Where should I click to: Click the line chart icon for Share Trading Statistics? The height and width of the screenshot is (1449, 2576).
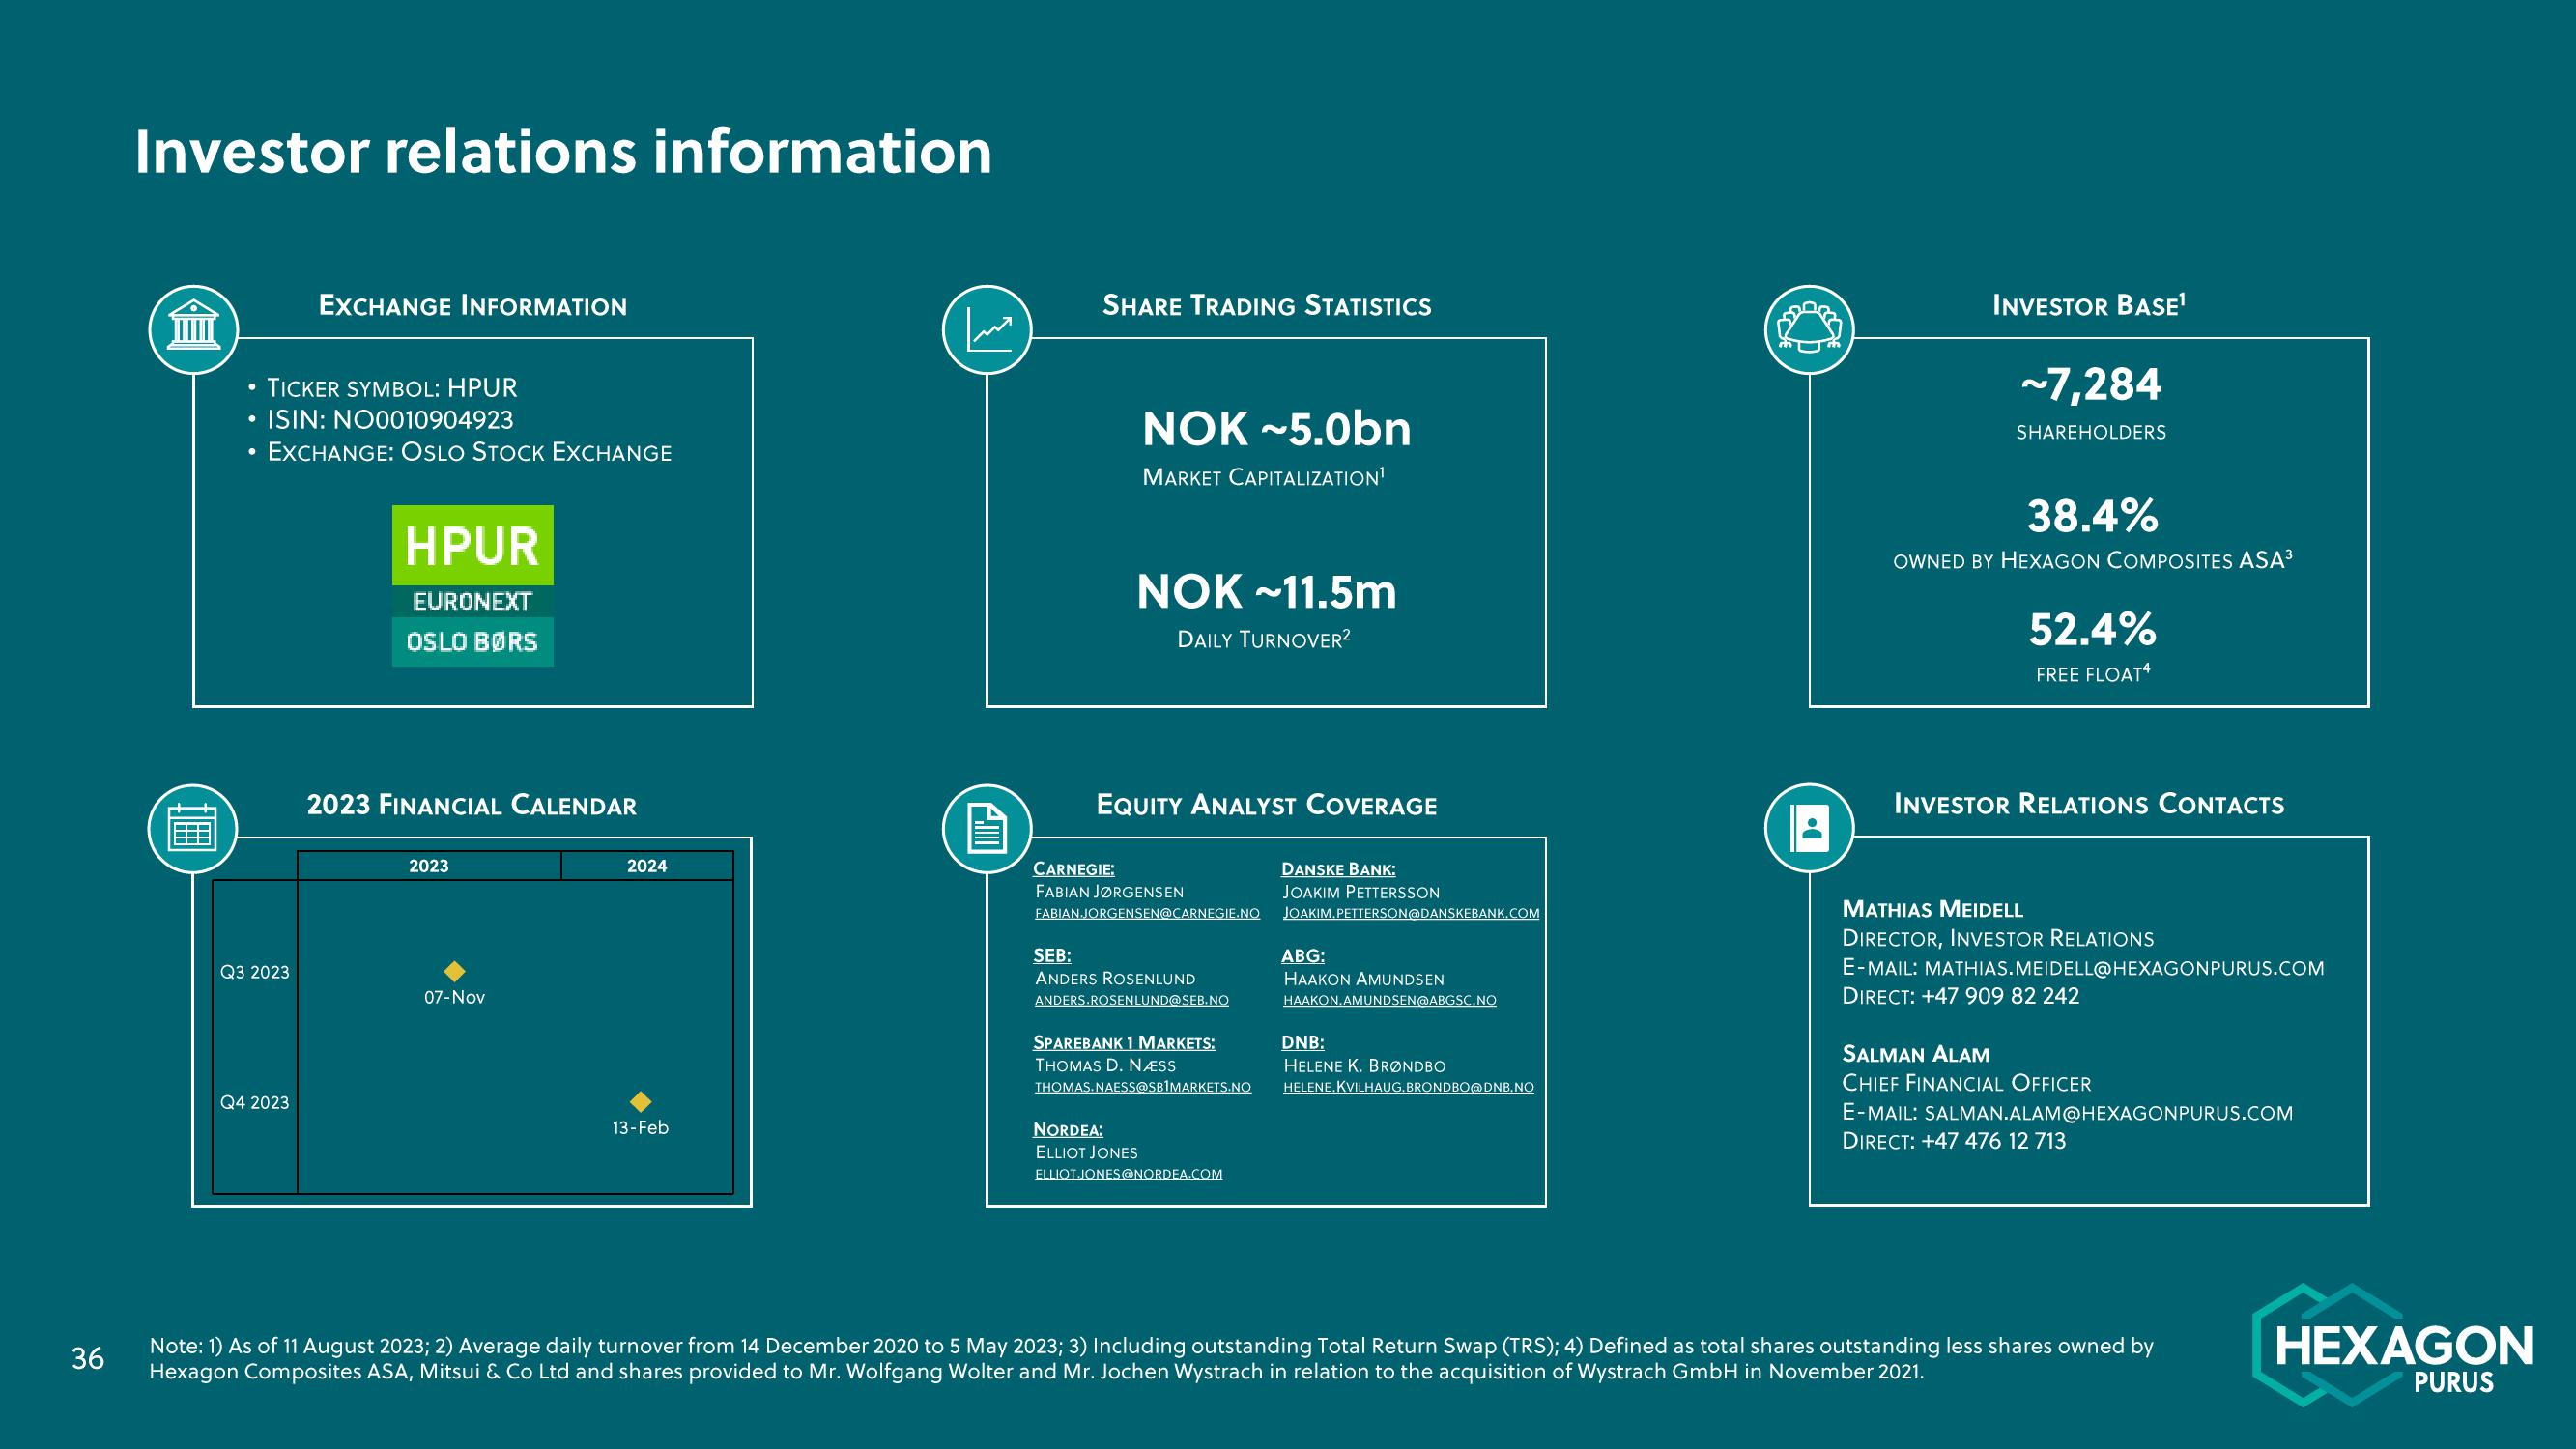(987, 329)
